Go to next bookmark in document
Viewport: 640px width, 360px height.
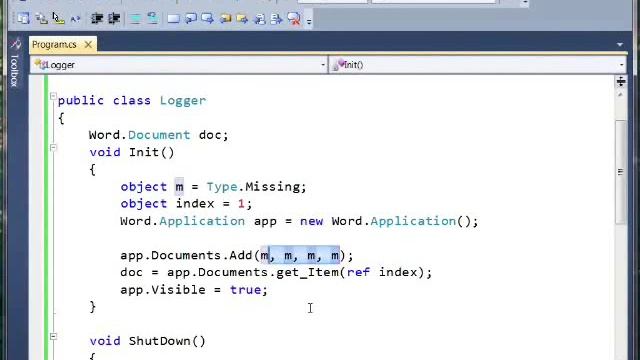pyautogui.click(x=276, y=19)
